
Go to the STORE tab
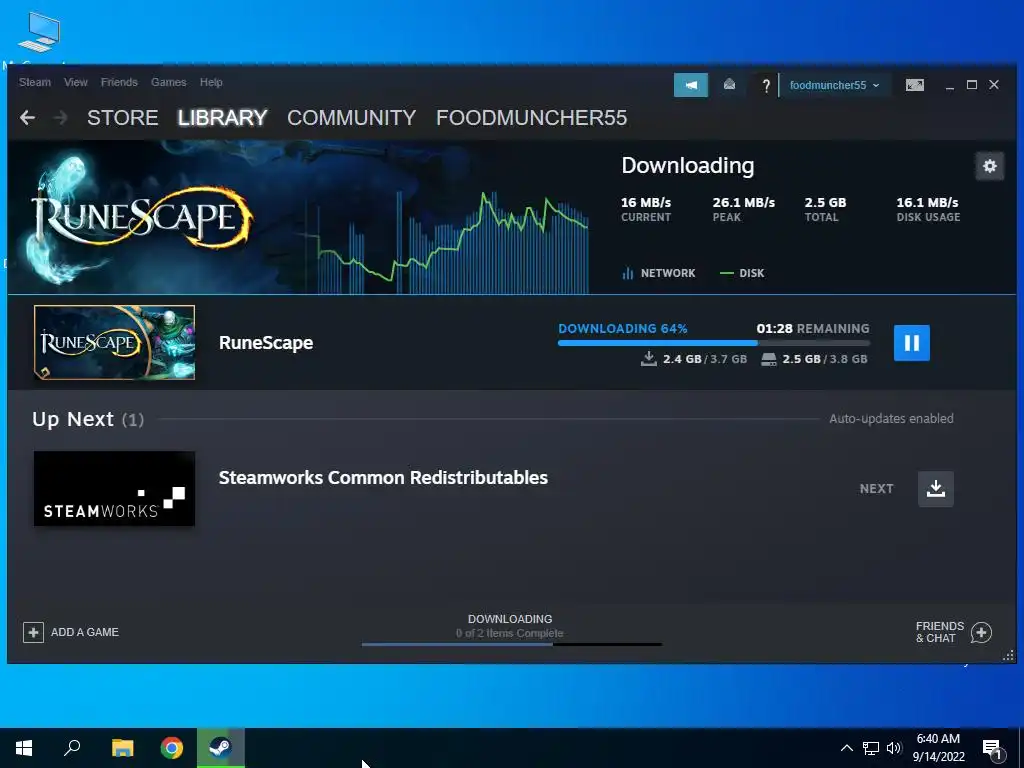(x=122, y=118)
